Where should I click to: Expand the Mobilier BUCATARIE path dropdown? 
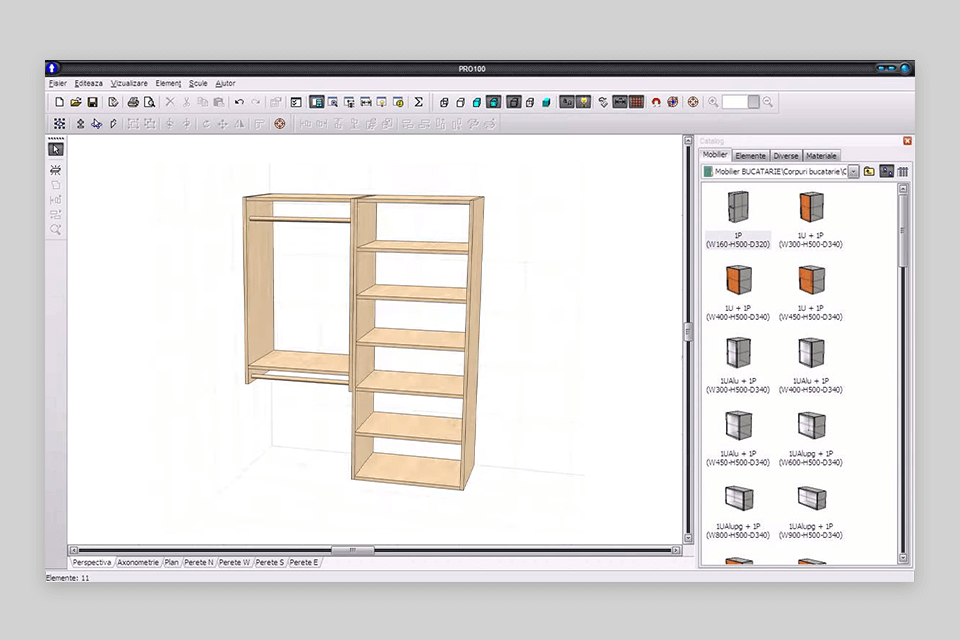pos(853,171)
